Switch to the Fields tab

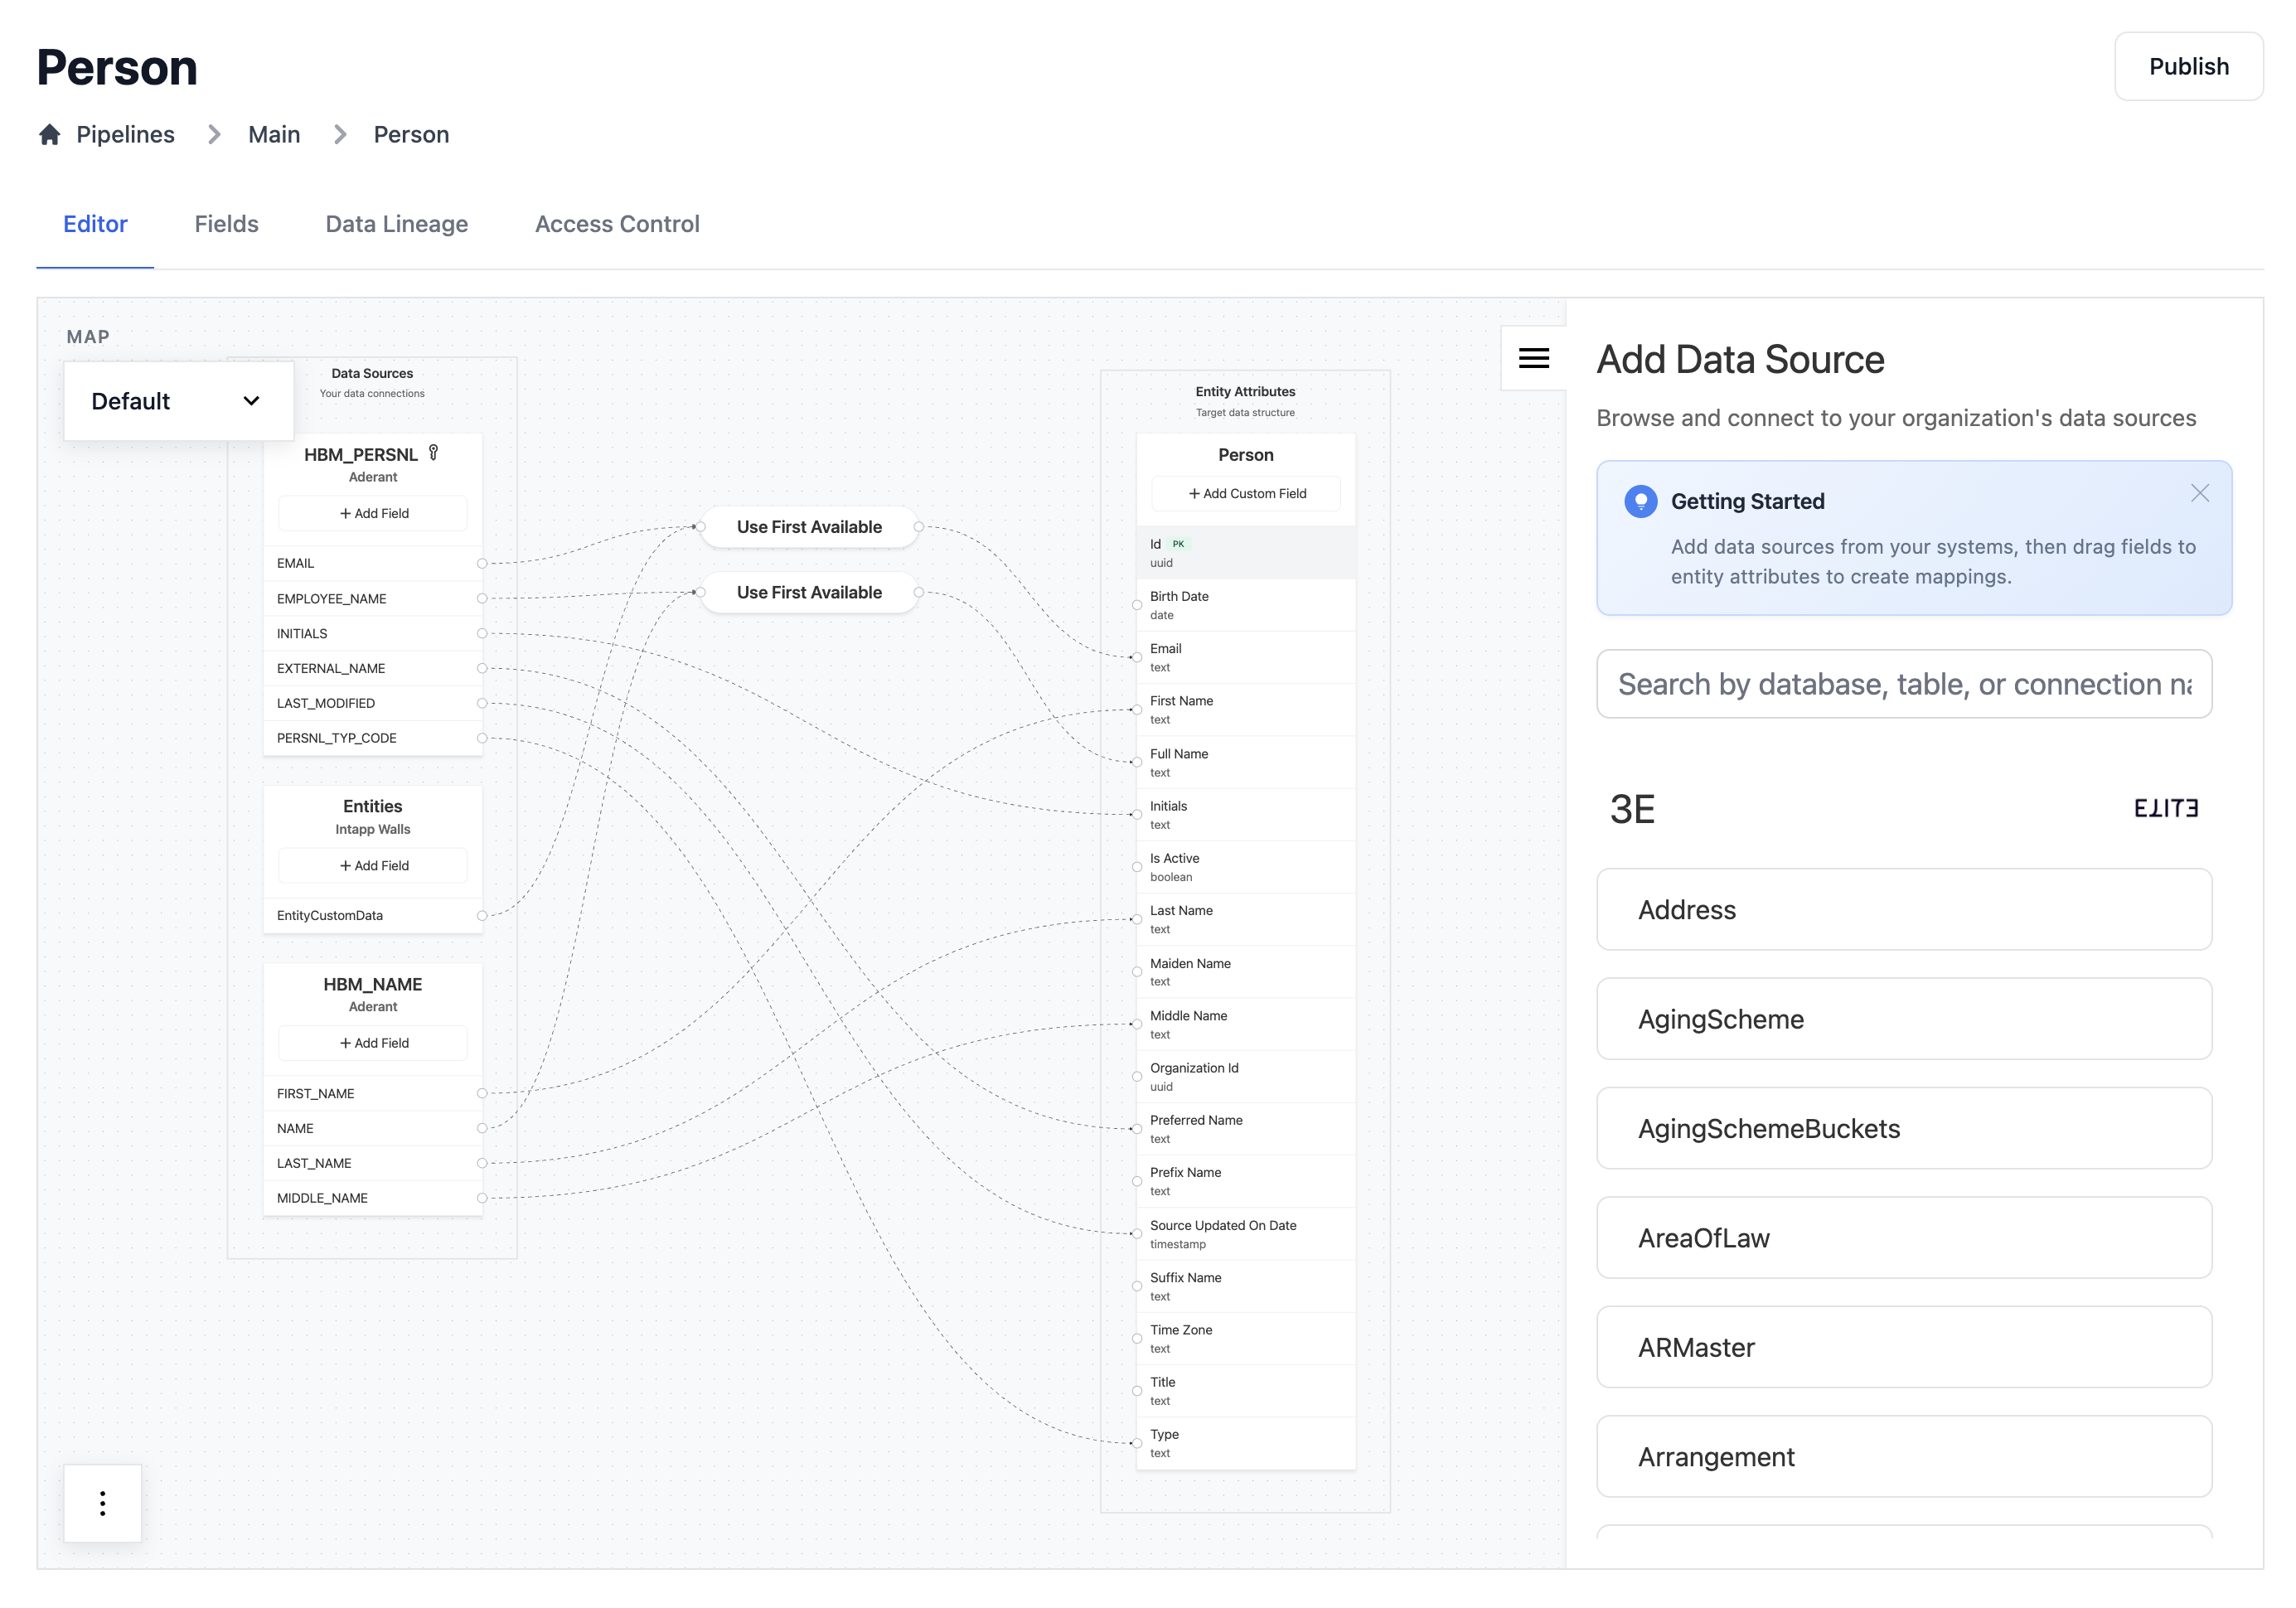click(x=226, y=224)
